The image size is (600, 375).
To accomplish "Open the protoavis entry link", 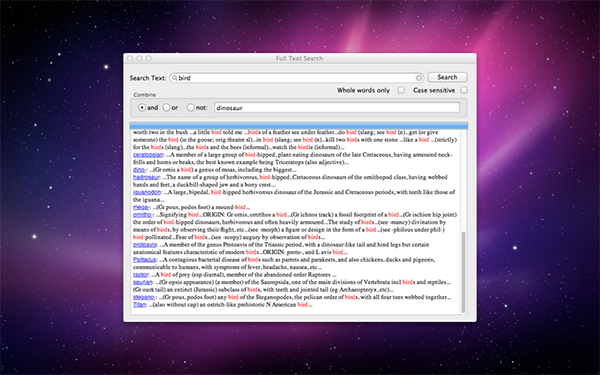I will [x=145, y=245].
